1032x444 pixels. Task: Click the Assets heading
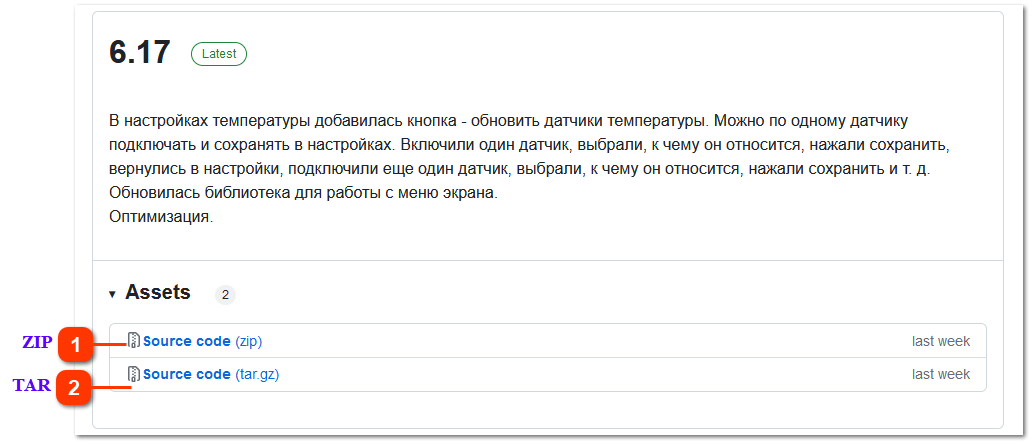(158, 292)
